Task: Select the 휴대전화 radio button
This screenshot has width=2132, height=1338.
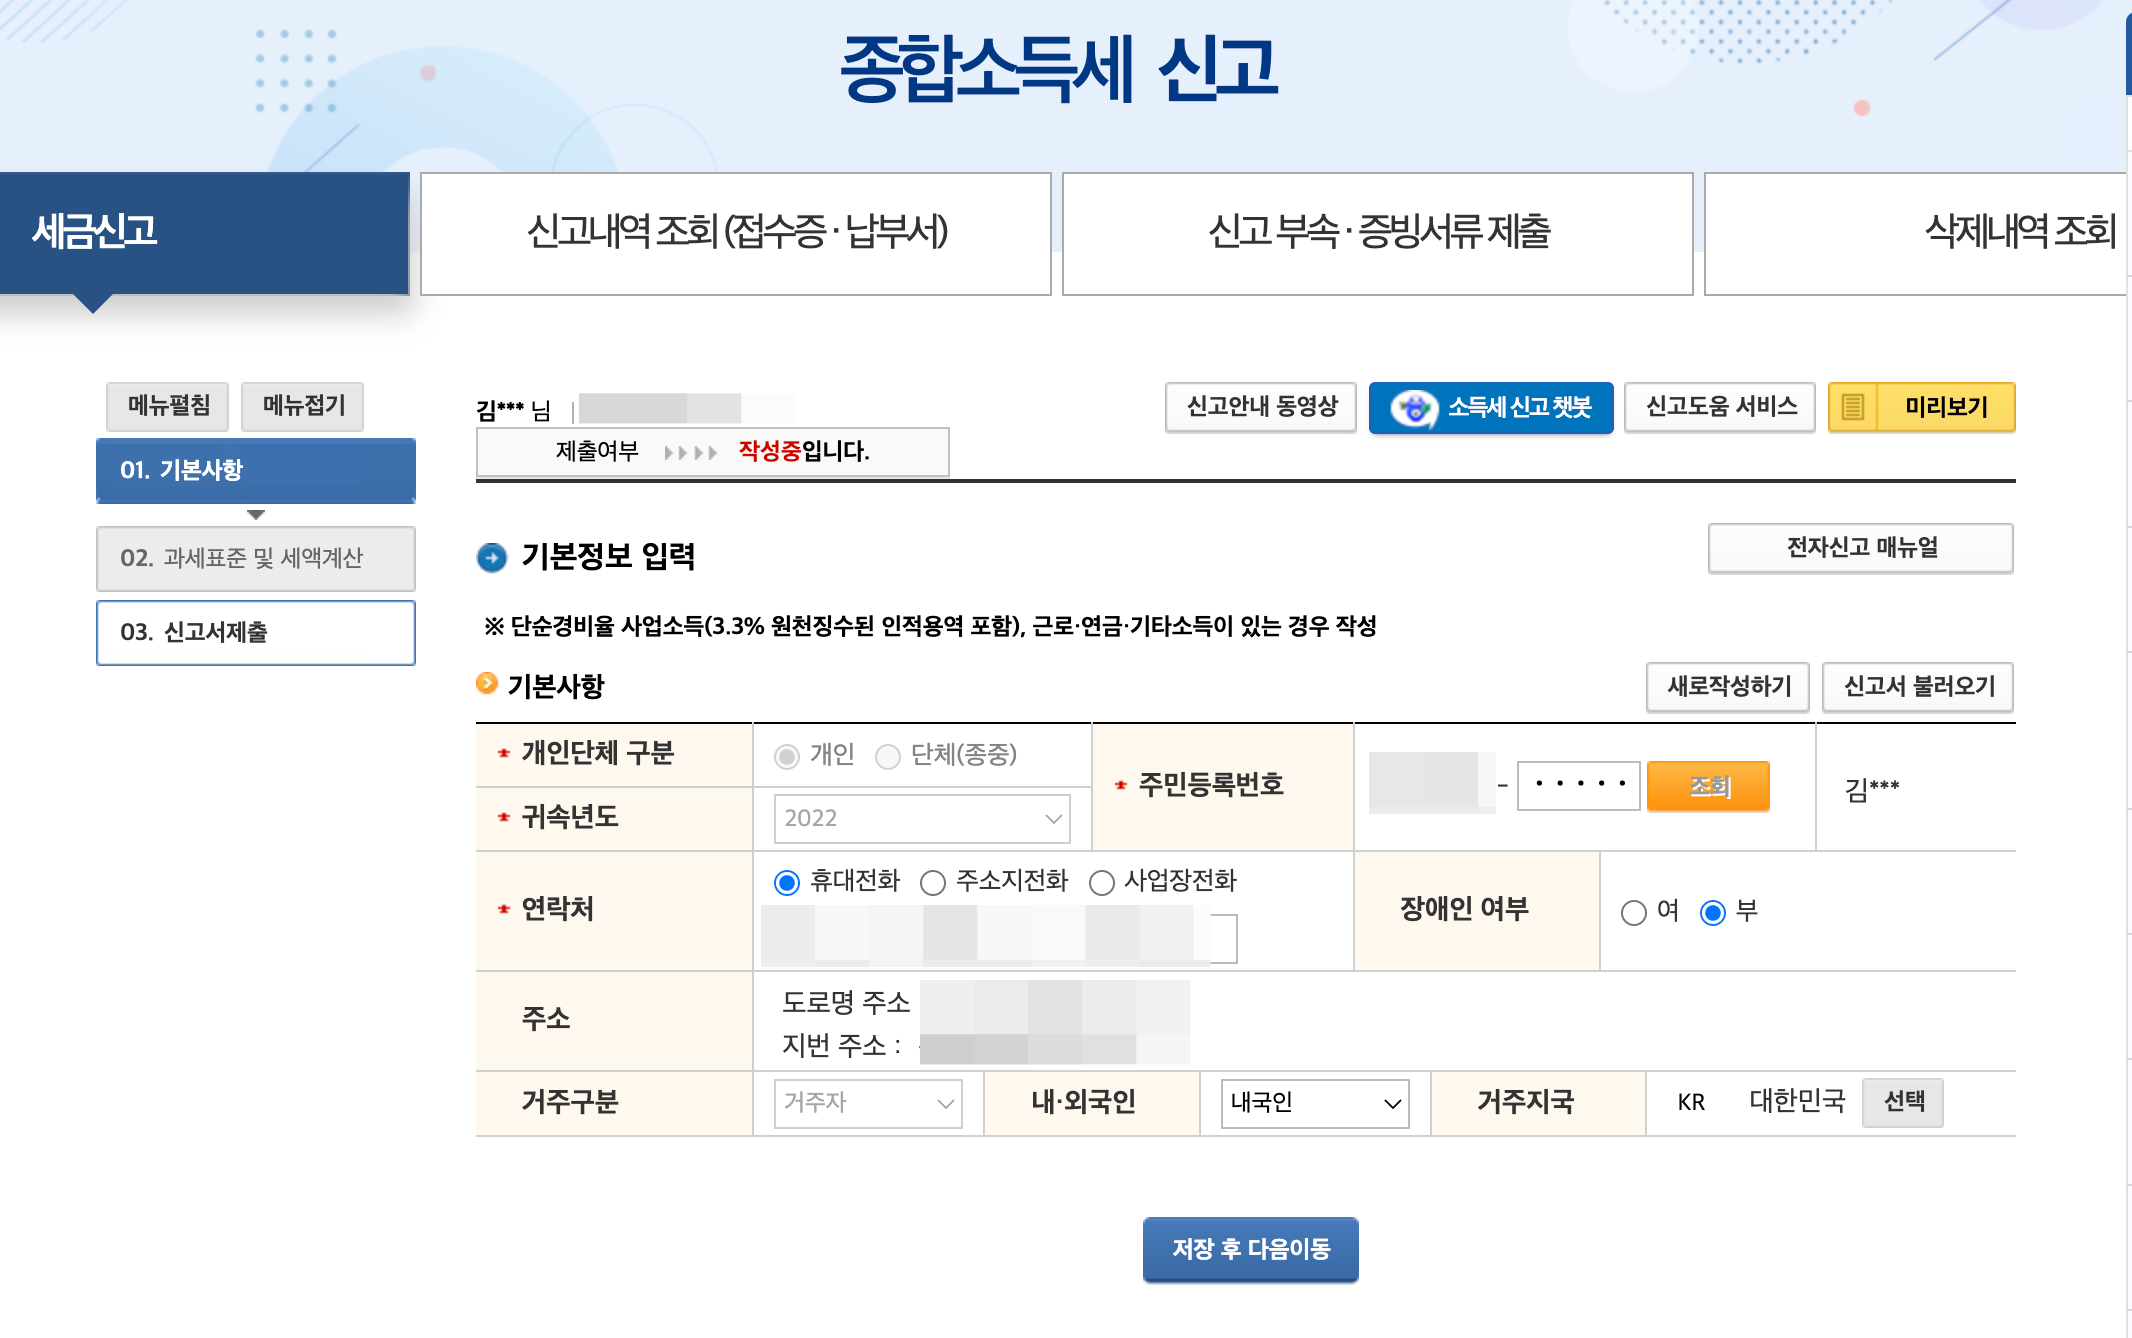Action: pyautogui.click(x=787, y=883)
